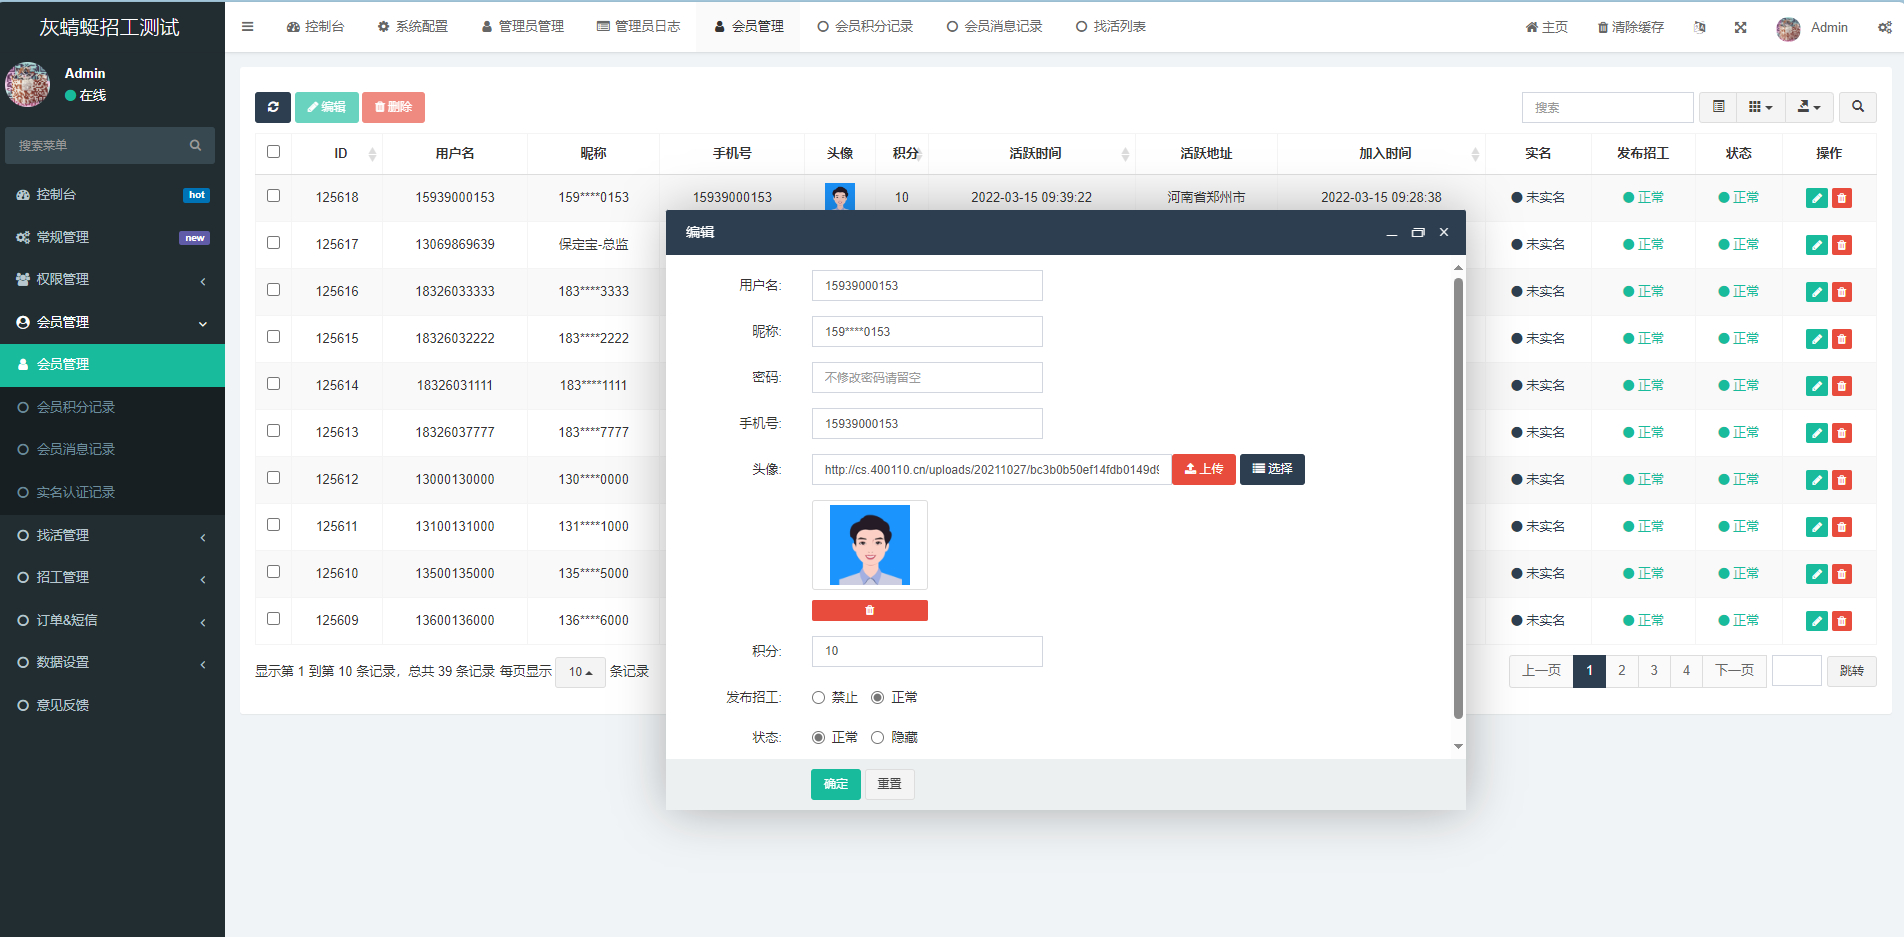Switch to the 会员积分记录 tab
The image size is (1904, 937).
(866, 26)
